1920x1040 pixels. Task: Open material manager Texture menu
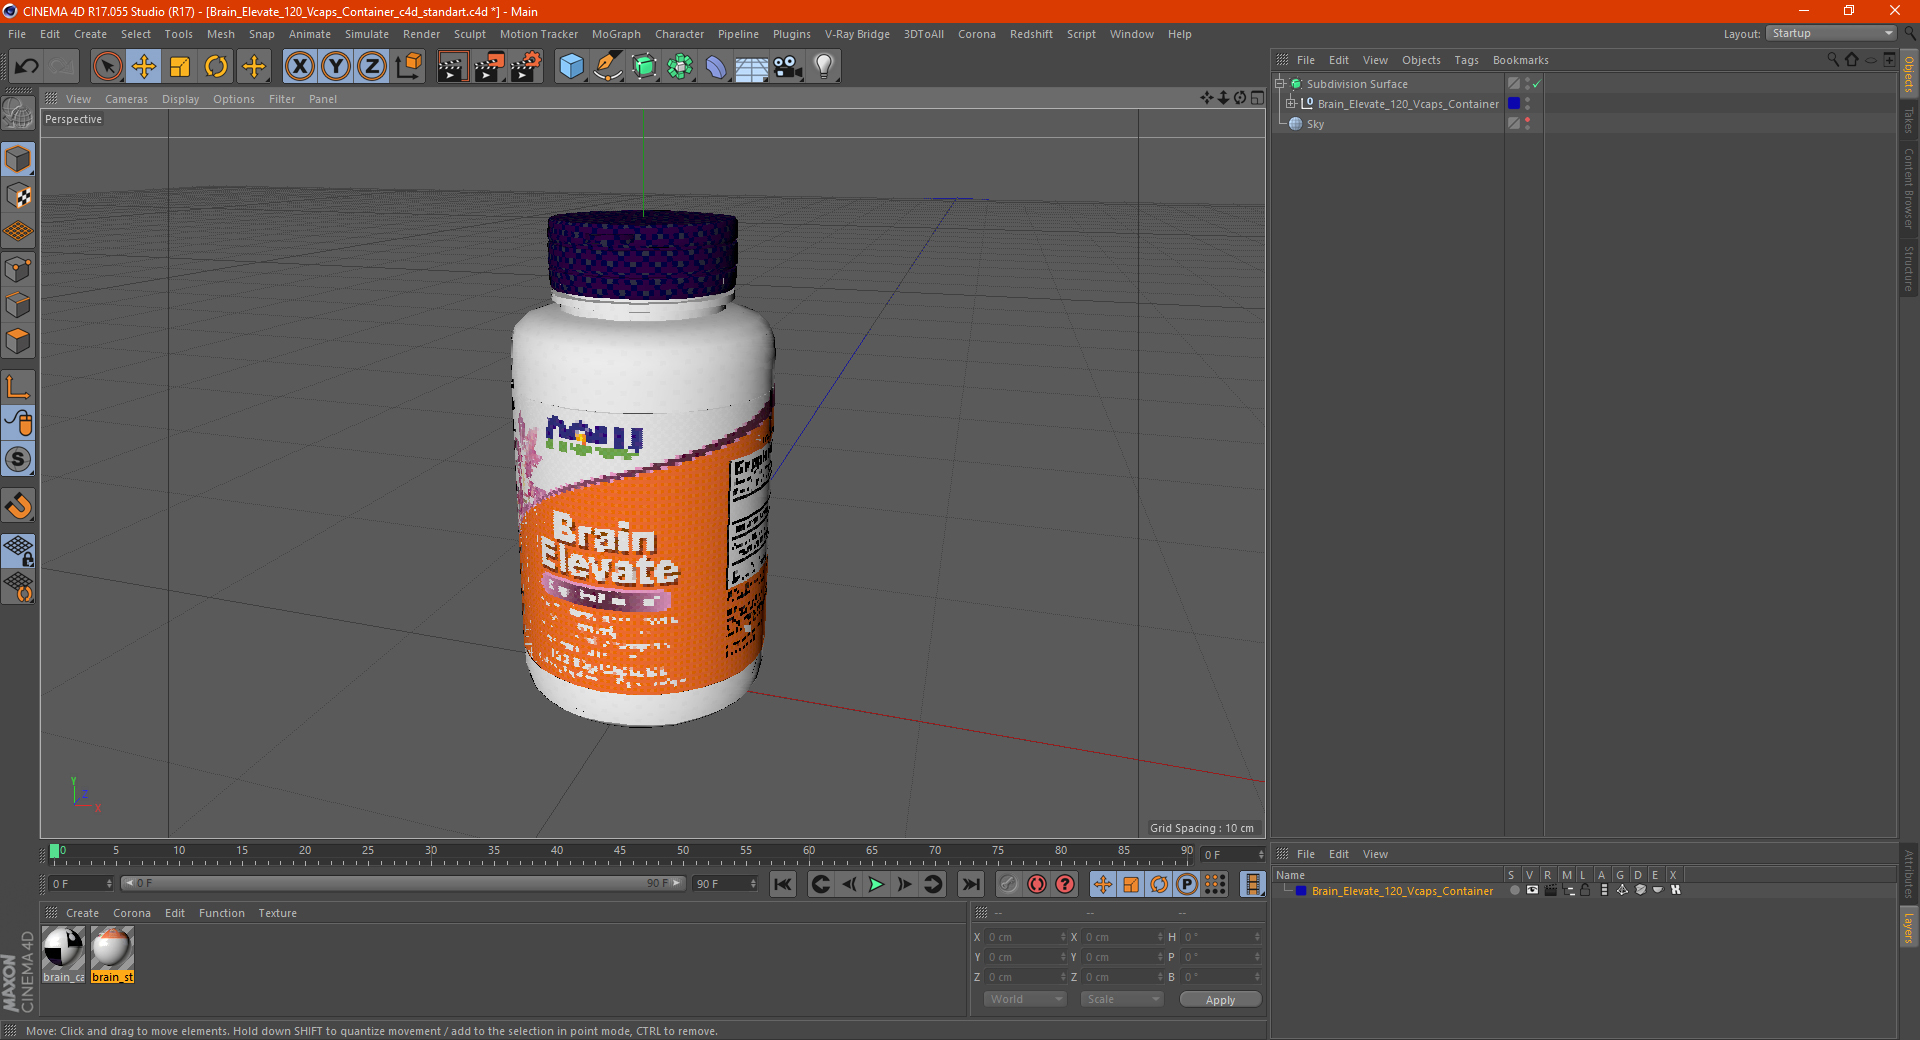277,913
